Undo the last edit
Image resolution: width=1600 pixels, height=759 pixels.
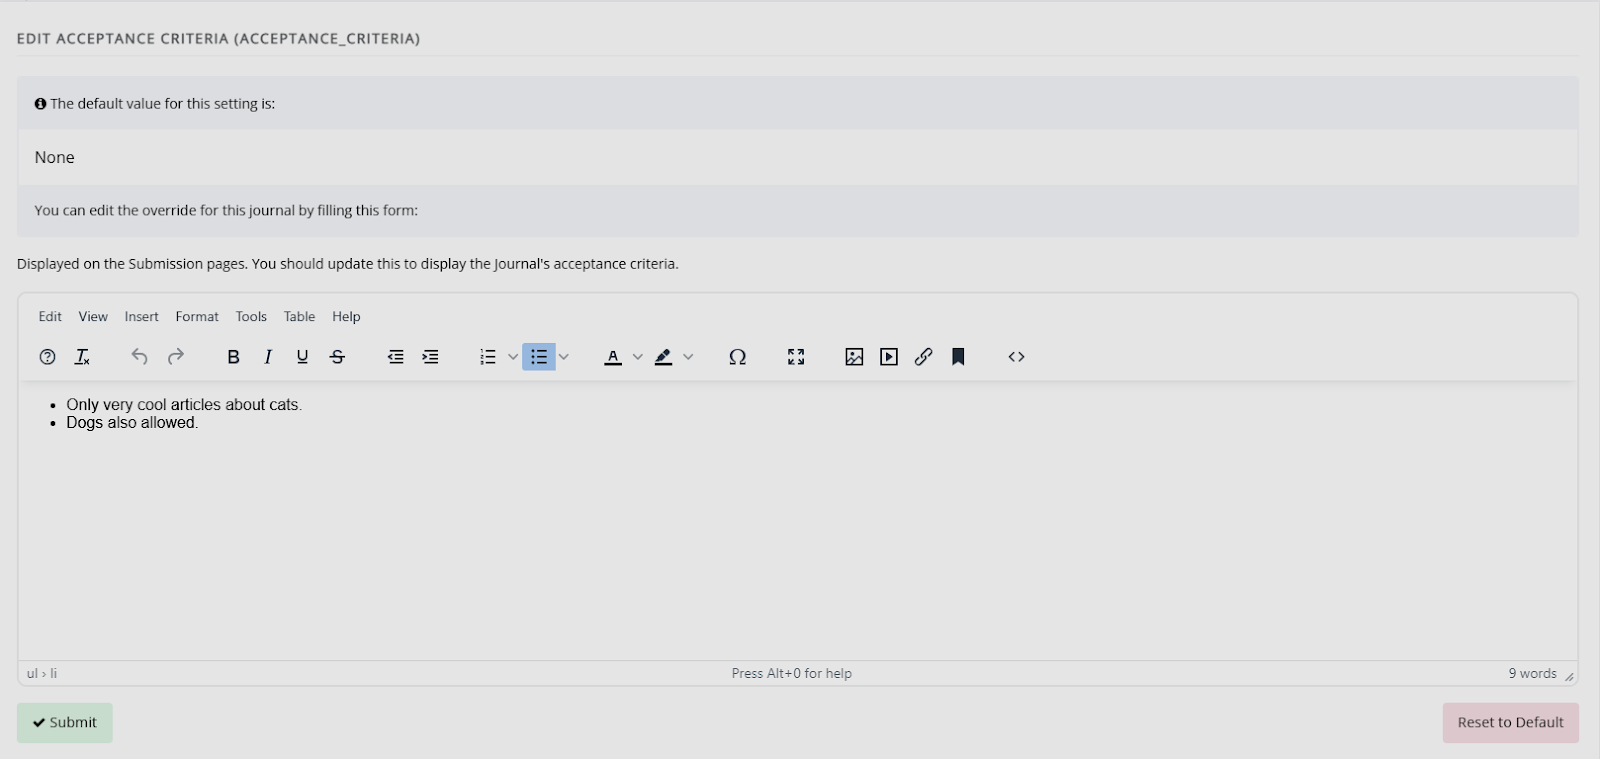tap(139, 357)
